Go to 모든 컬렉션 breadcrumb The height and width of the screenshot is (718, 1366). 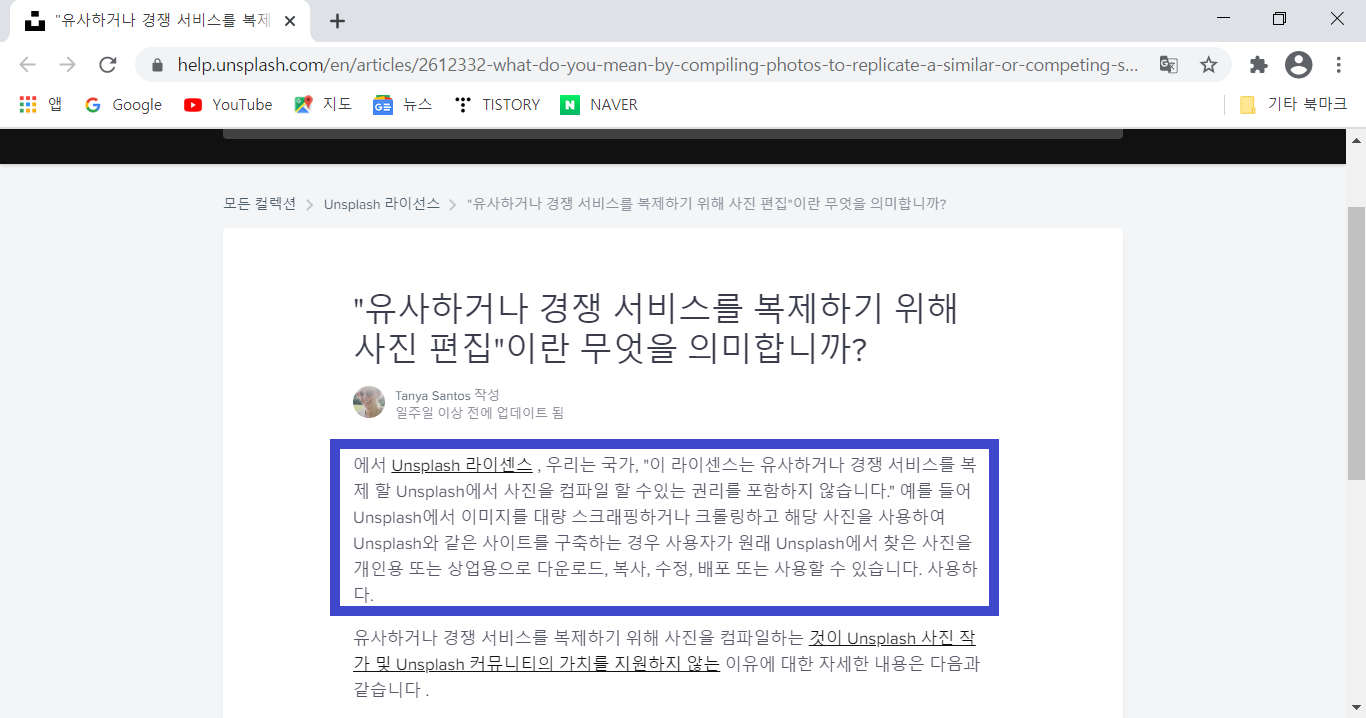tap(260, 204)
